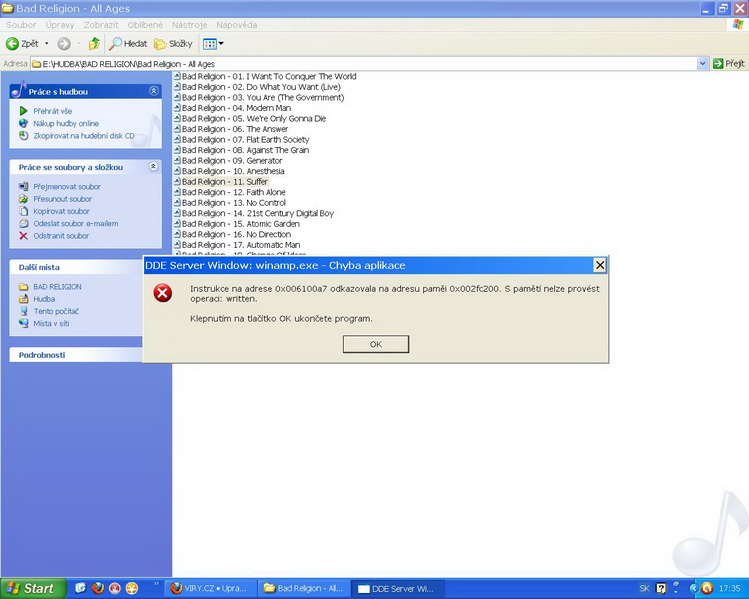749x599 pixels.
Task: Open the Zpět history dropdown arrow
Action: (x=47, y=44)
